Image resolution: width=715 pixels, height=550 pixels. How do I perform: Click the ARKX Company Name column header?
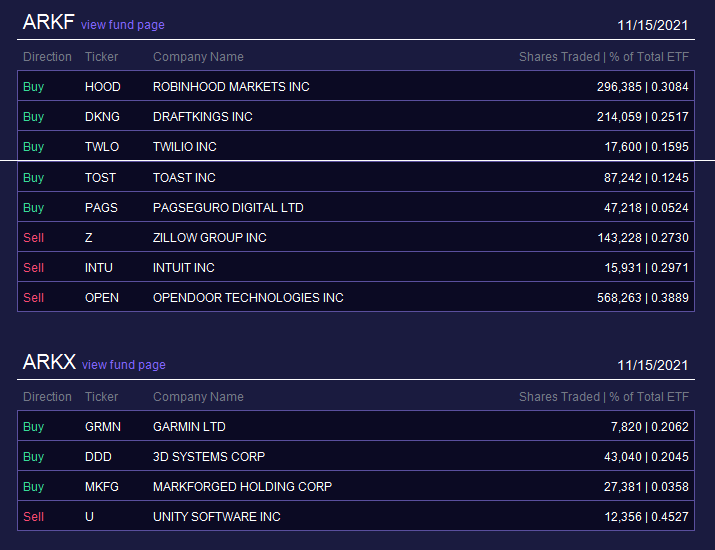pos(198,397)
